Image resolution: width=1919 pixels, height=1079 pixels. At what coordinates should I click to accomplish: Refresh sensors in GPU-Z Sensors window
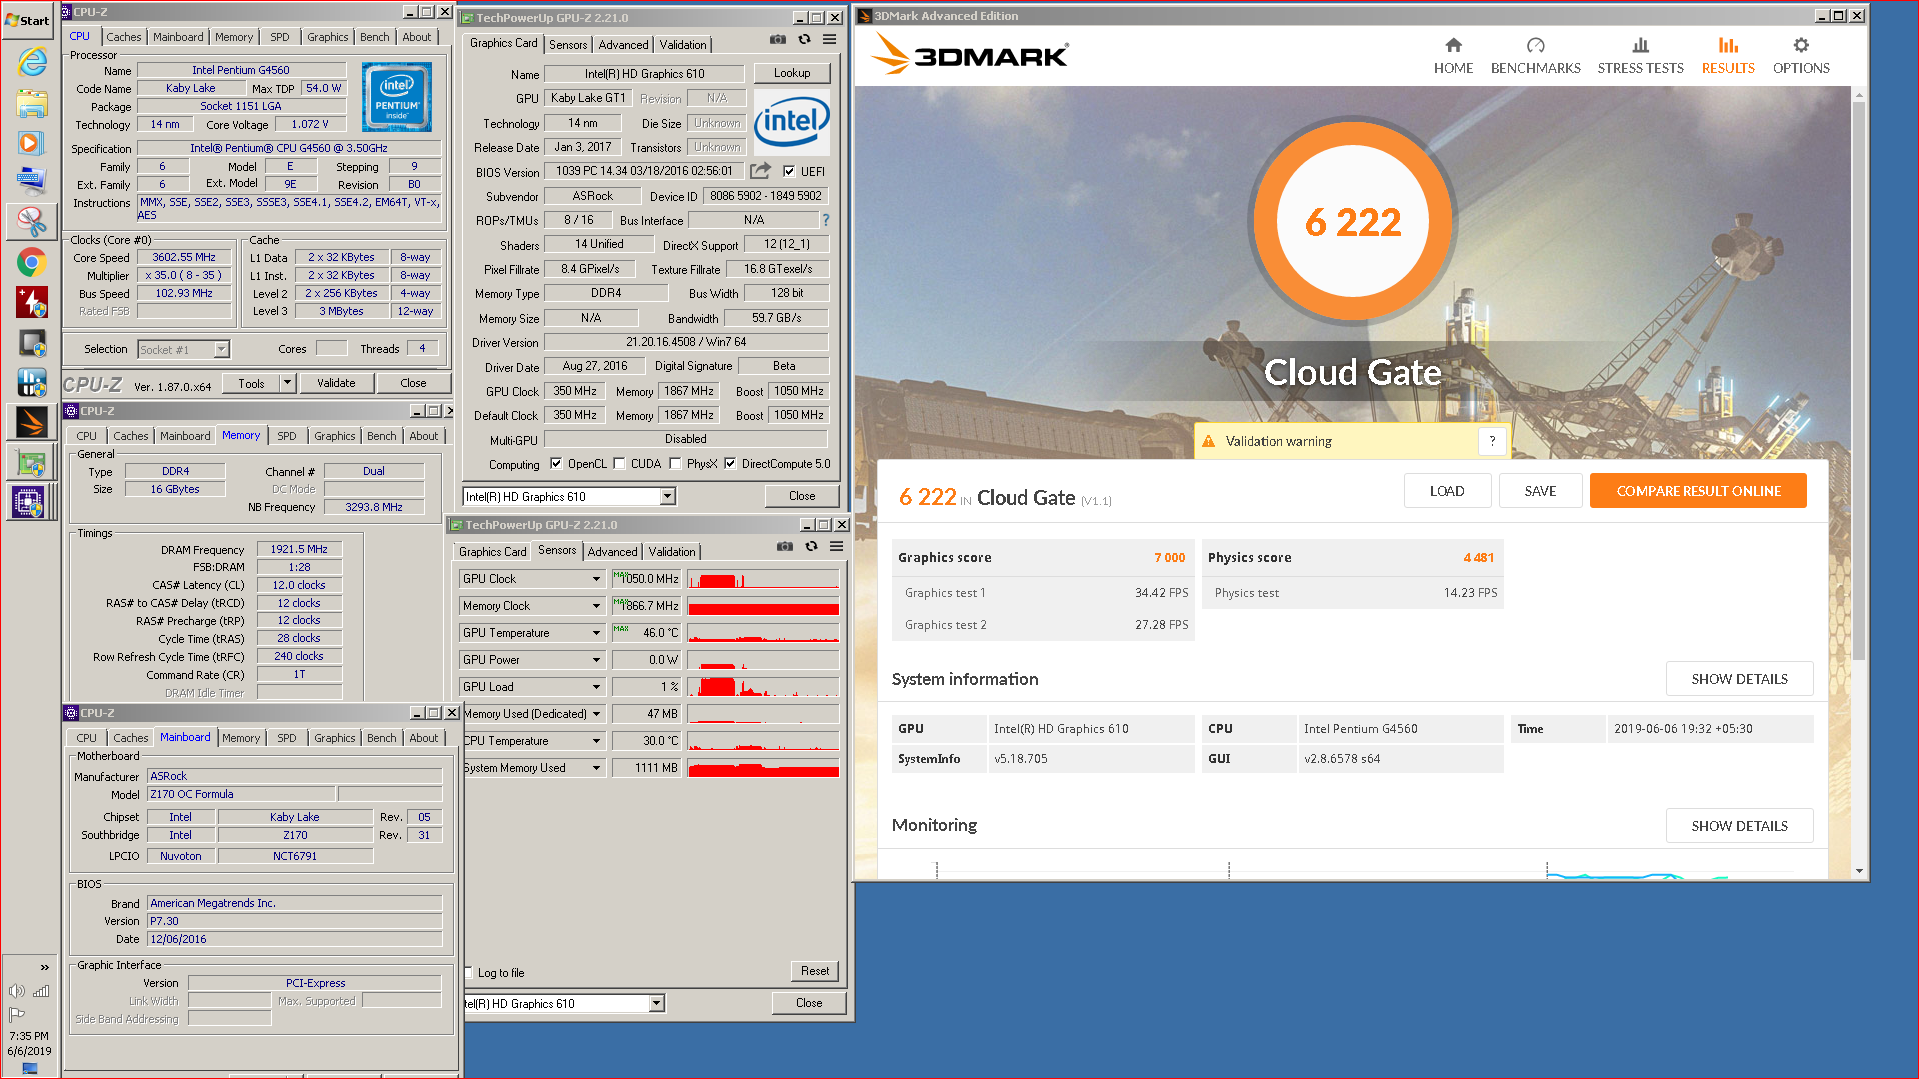coord(811,546)
